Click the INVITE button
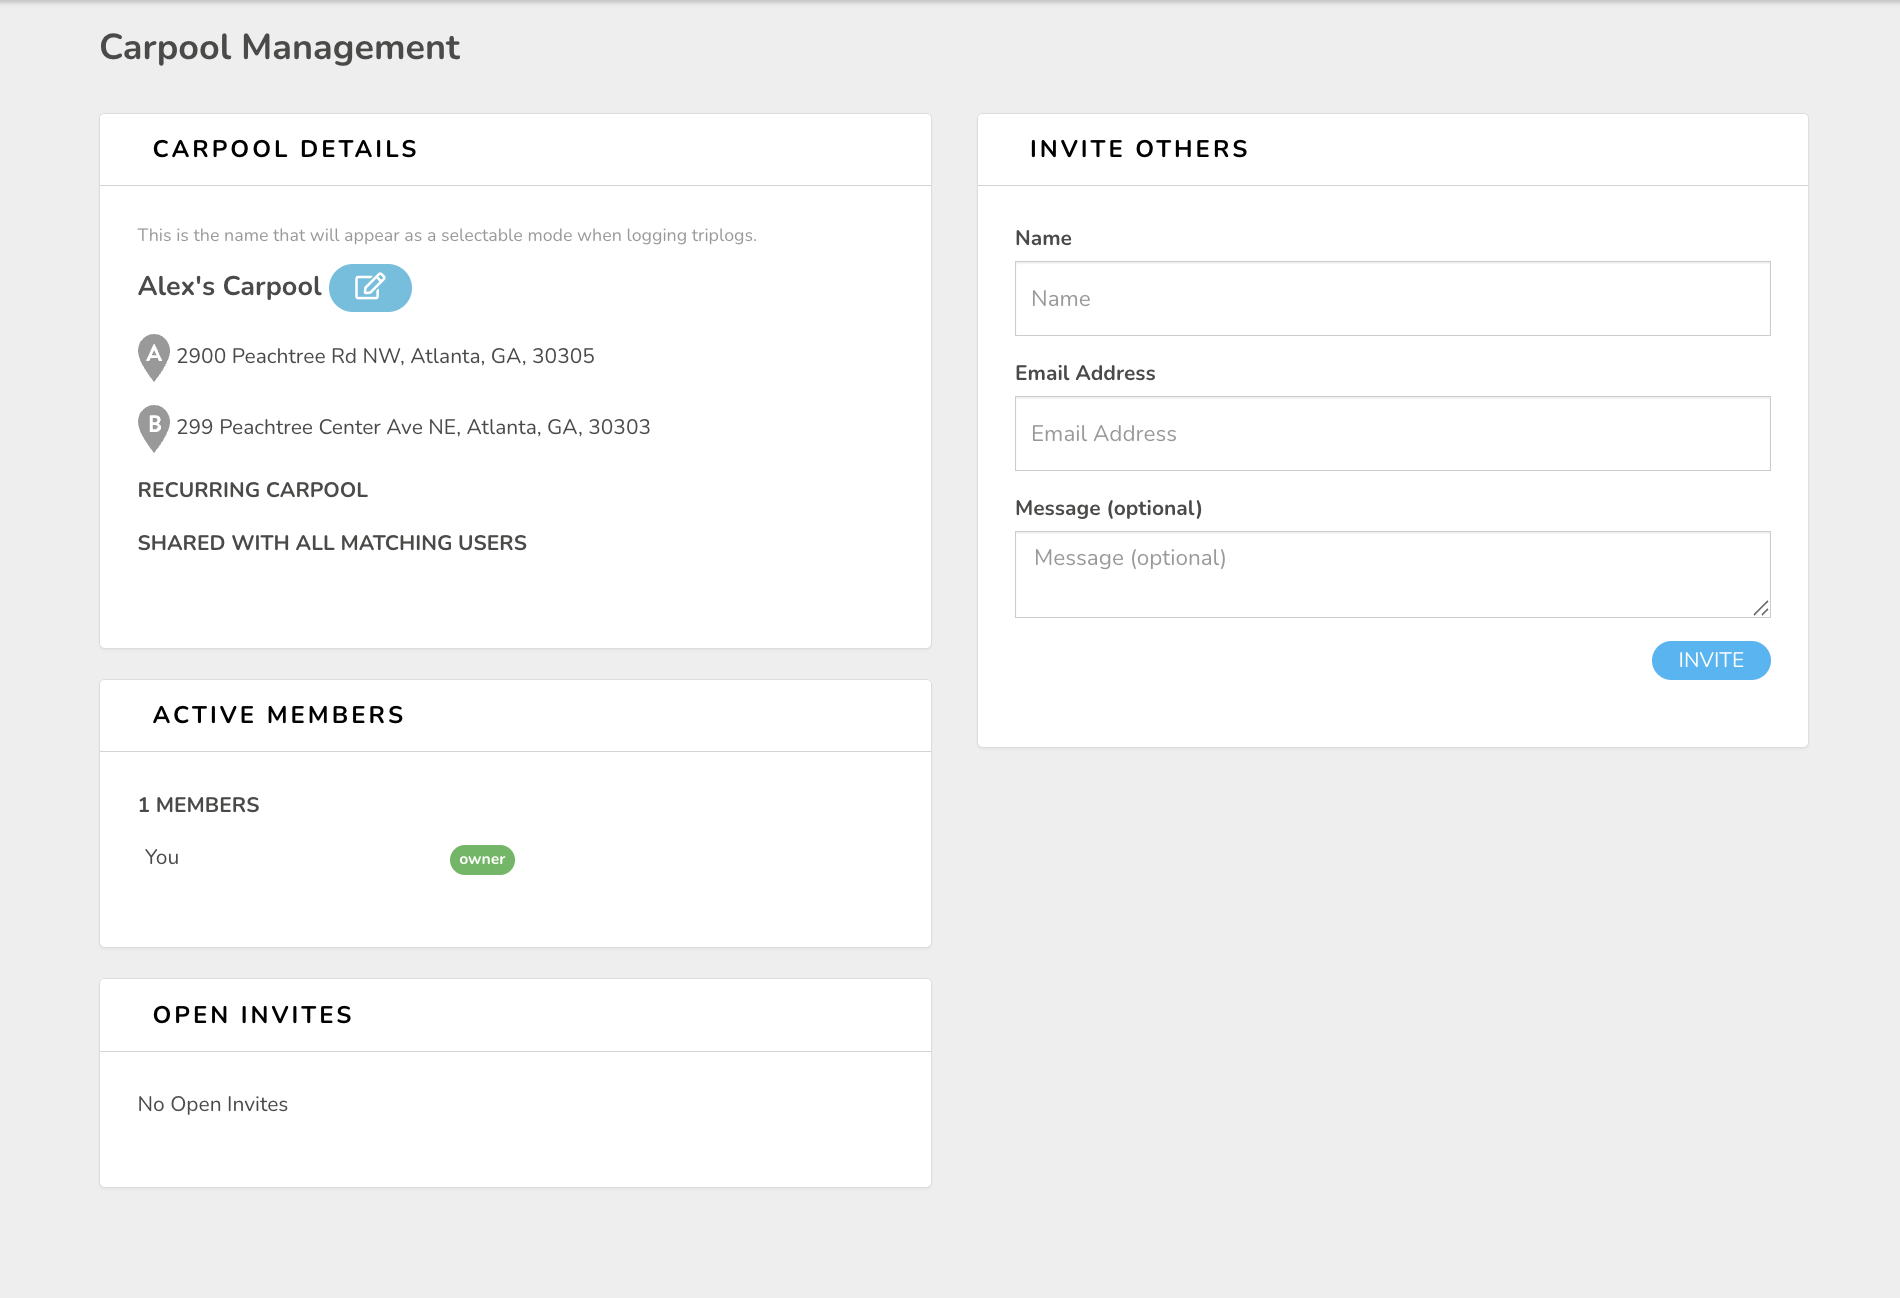Viewport: 1900px width, 1298px height. [1710, 660]
